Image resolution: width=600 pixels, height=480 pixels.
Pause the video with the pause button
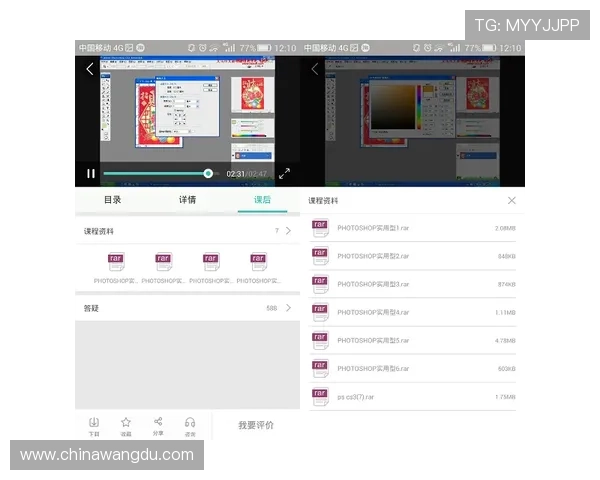90,173
